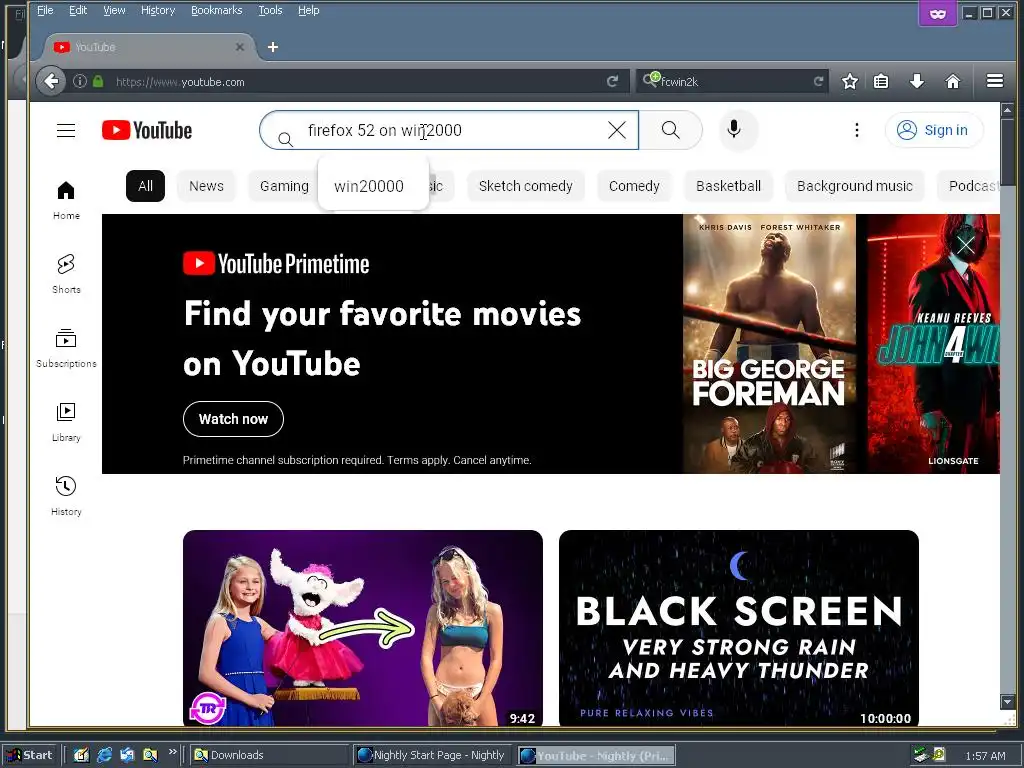Go back with the browser back arrow

tap(51, 82)
